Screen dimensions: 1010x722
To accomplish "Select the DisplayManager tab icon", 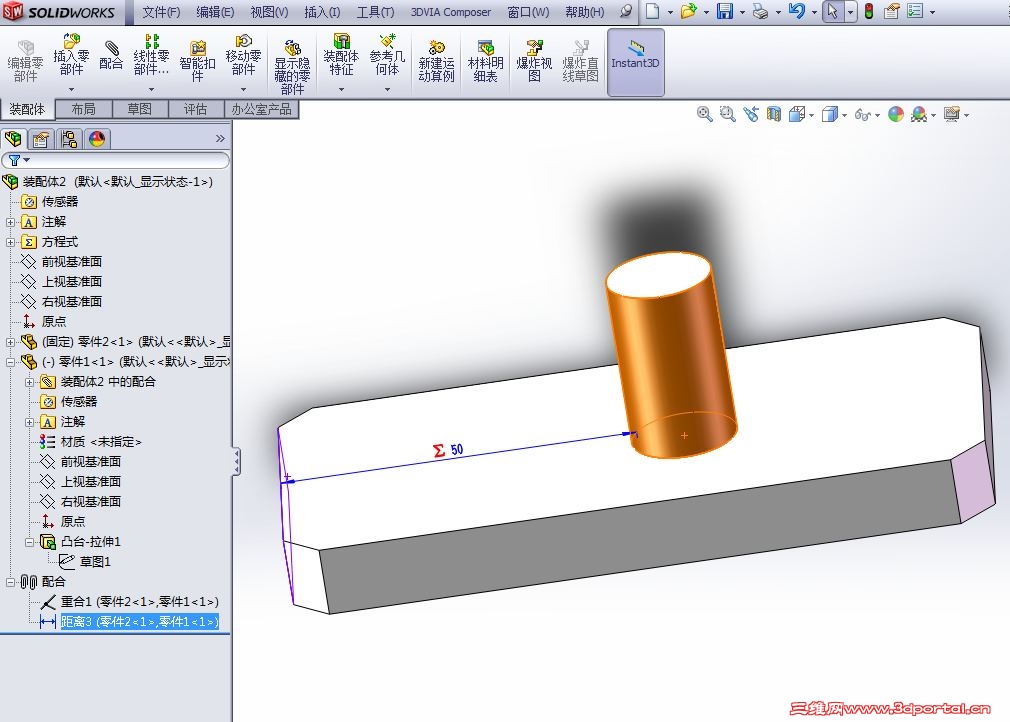I will pyautogui.click(x=97, y=138).
